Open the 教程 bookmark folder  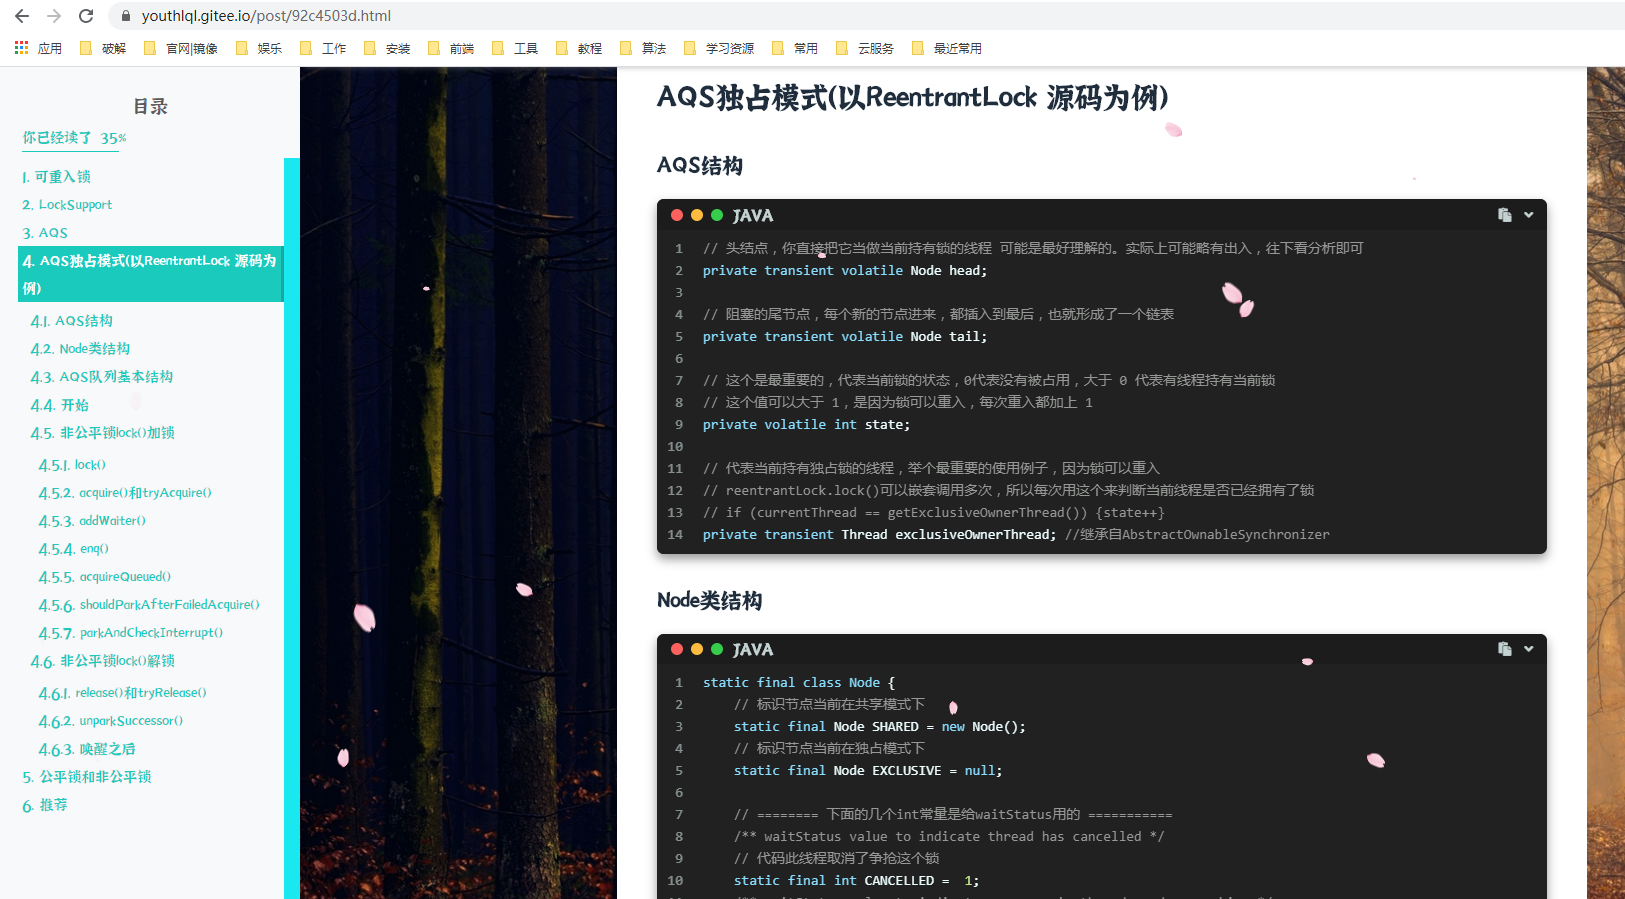point(579,48)
